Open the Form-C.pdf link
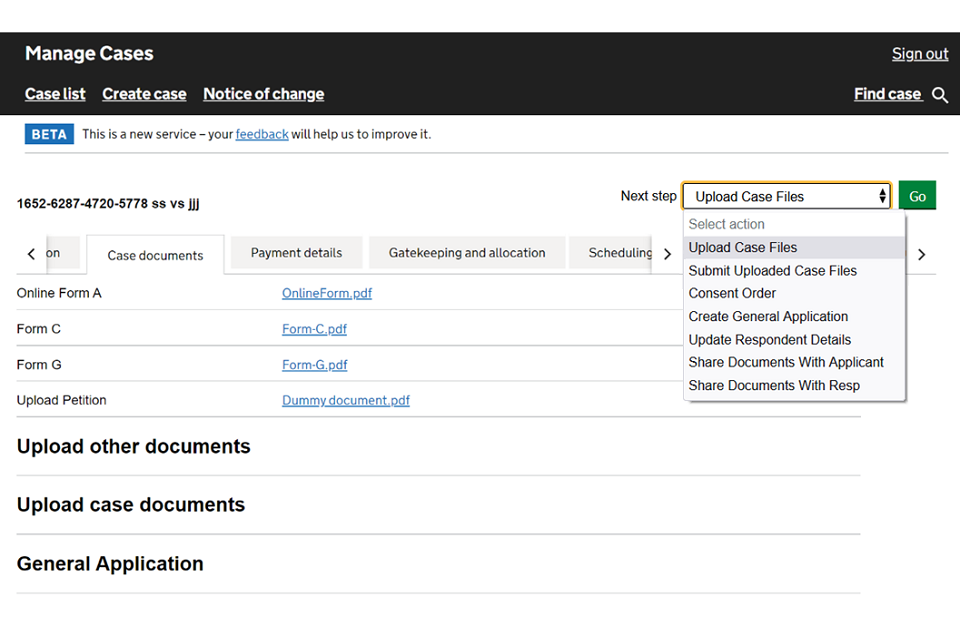This screenshot has height=640, width=960. (x=314, y=329)
